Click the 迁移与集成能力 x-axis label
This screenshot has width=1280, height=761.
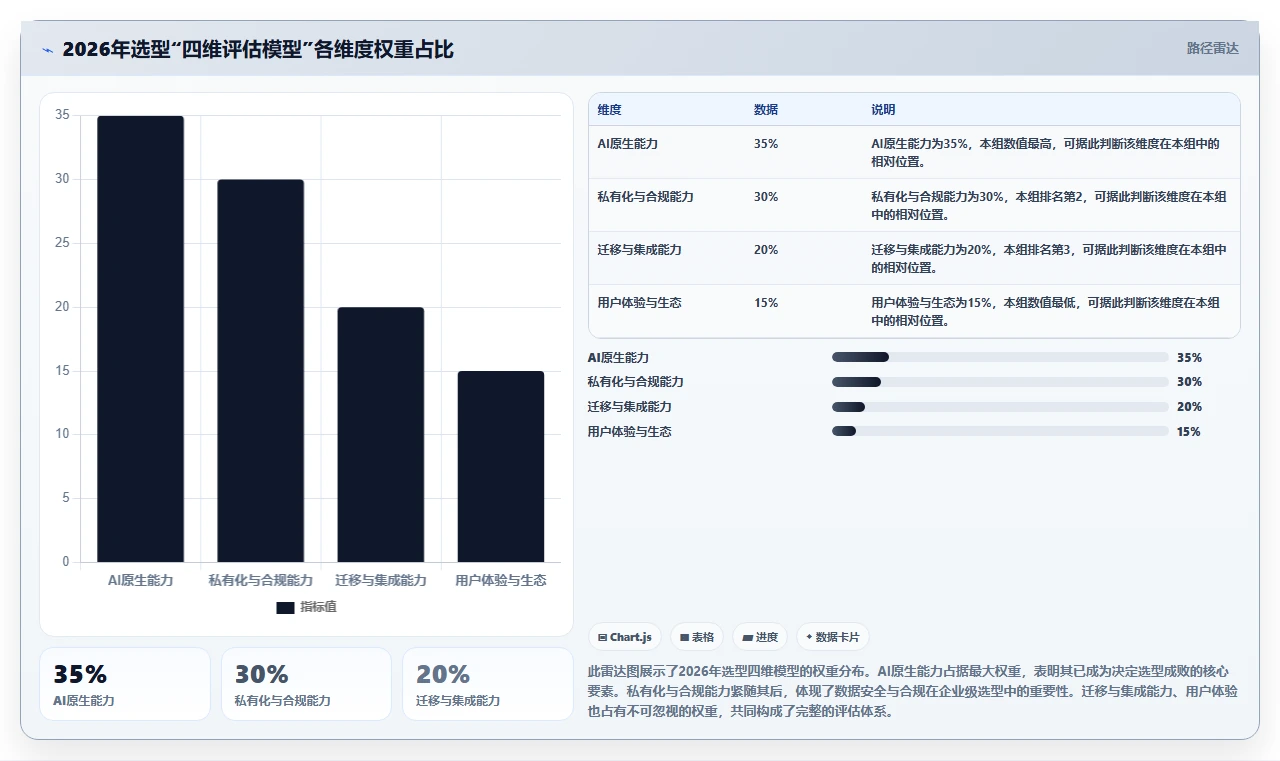point(380,580)
